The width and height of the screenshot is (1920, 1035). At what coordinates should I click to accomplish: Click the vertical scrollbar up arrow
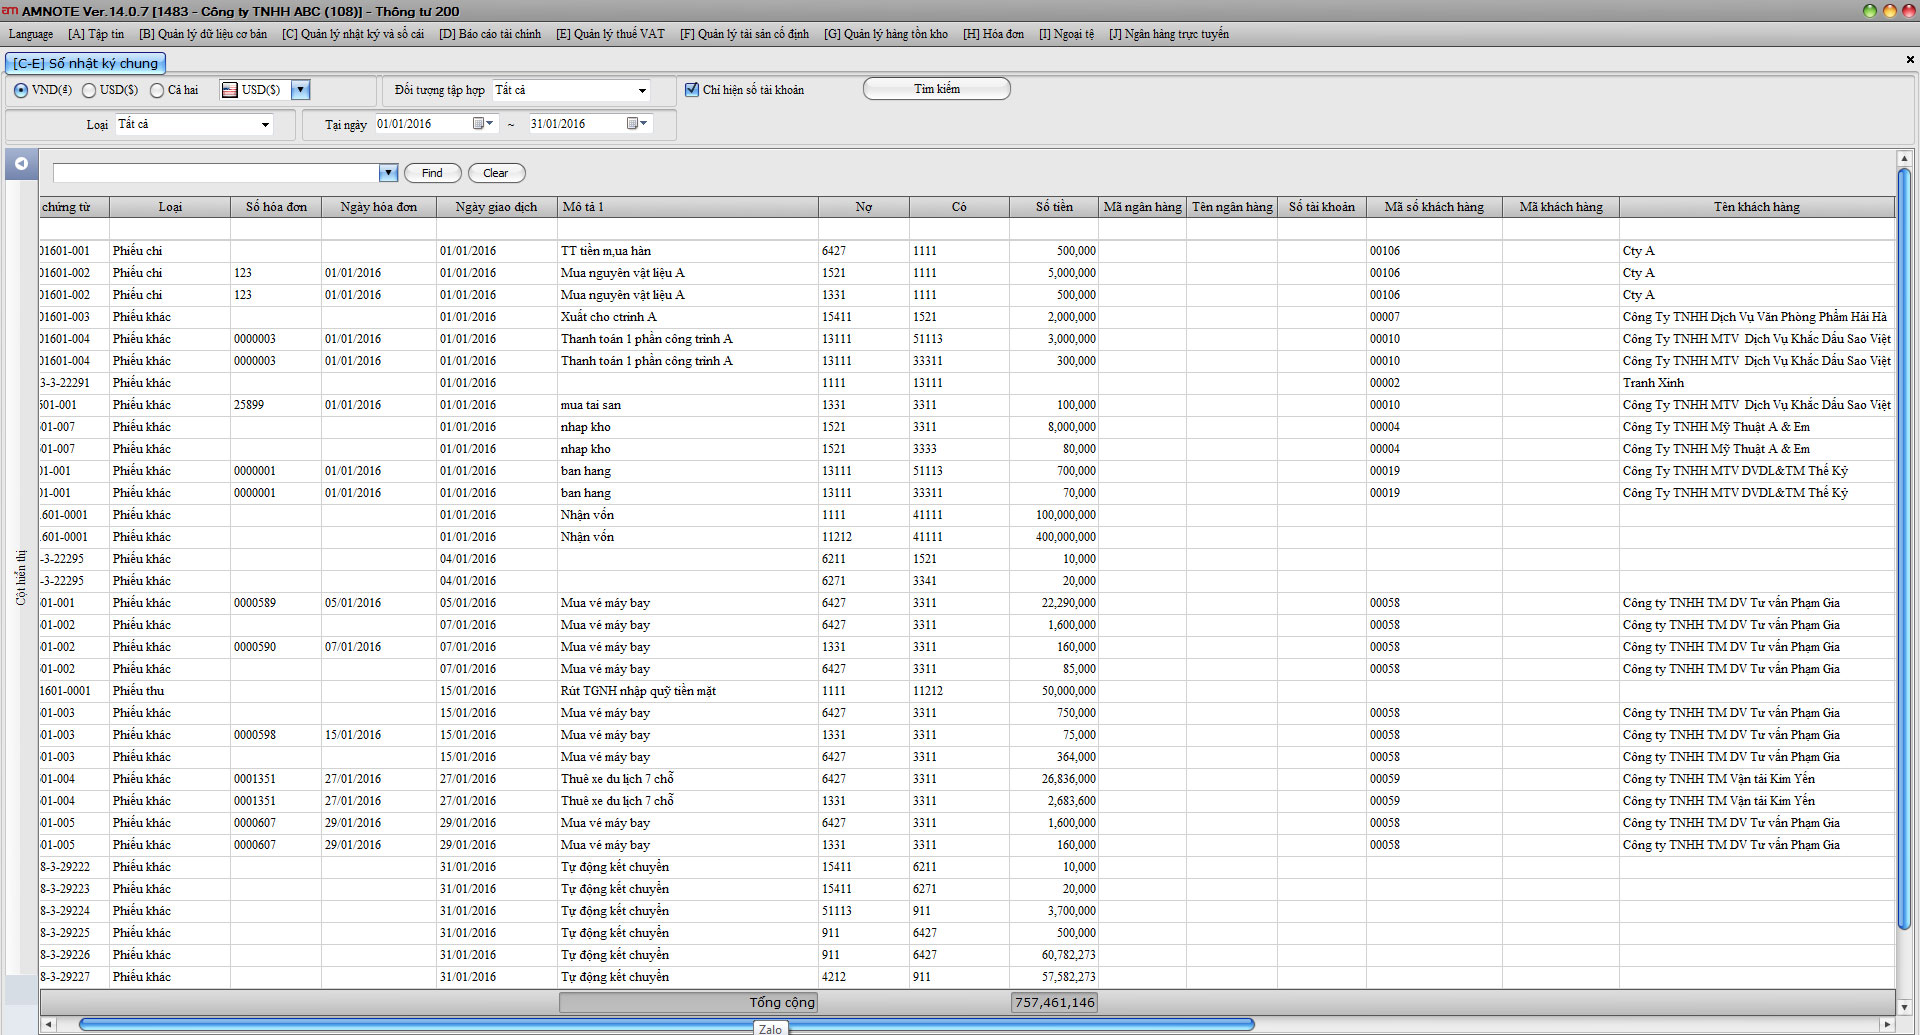tap(1904, 159)
